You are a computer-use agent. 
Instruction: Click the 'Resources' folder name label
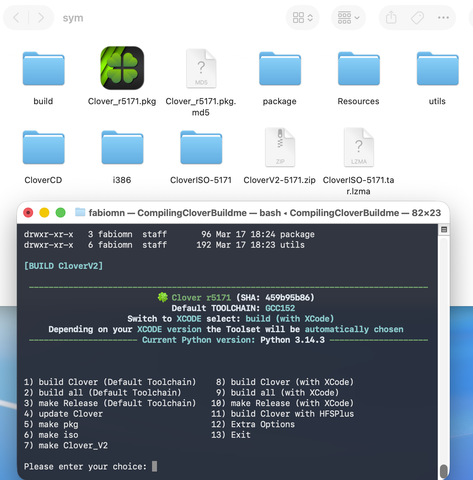358,101
